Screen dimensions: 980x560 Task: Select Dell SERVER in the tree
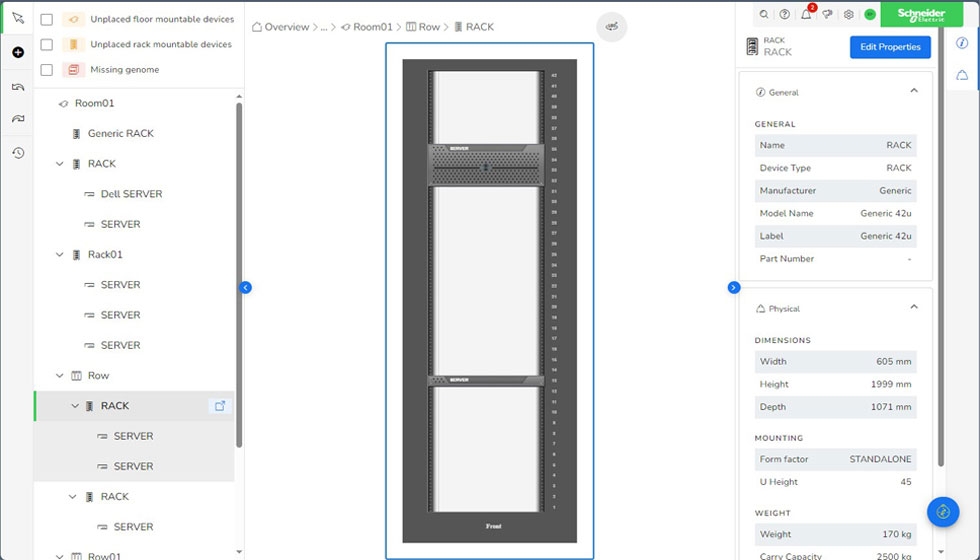[x=131, y=194]
